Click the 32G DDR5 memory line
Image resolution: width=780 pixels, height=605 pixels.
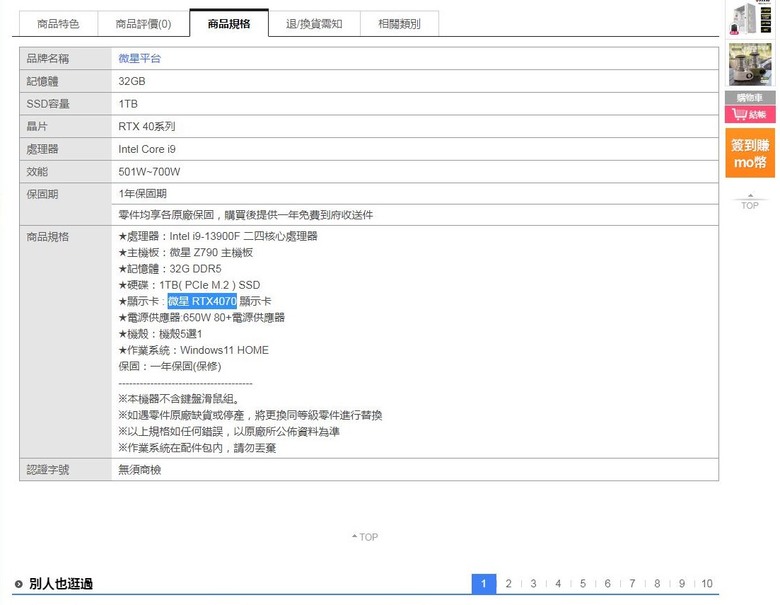pyautogui.click(x=170, y=269)
